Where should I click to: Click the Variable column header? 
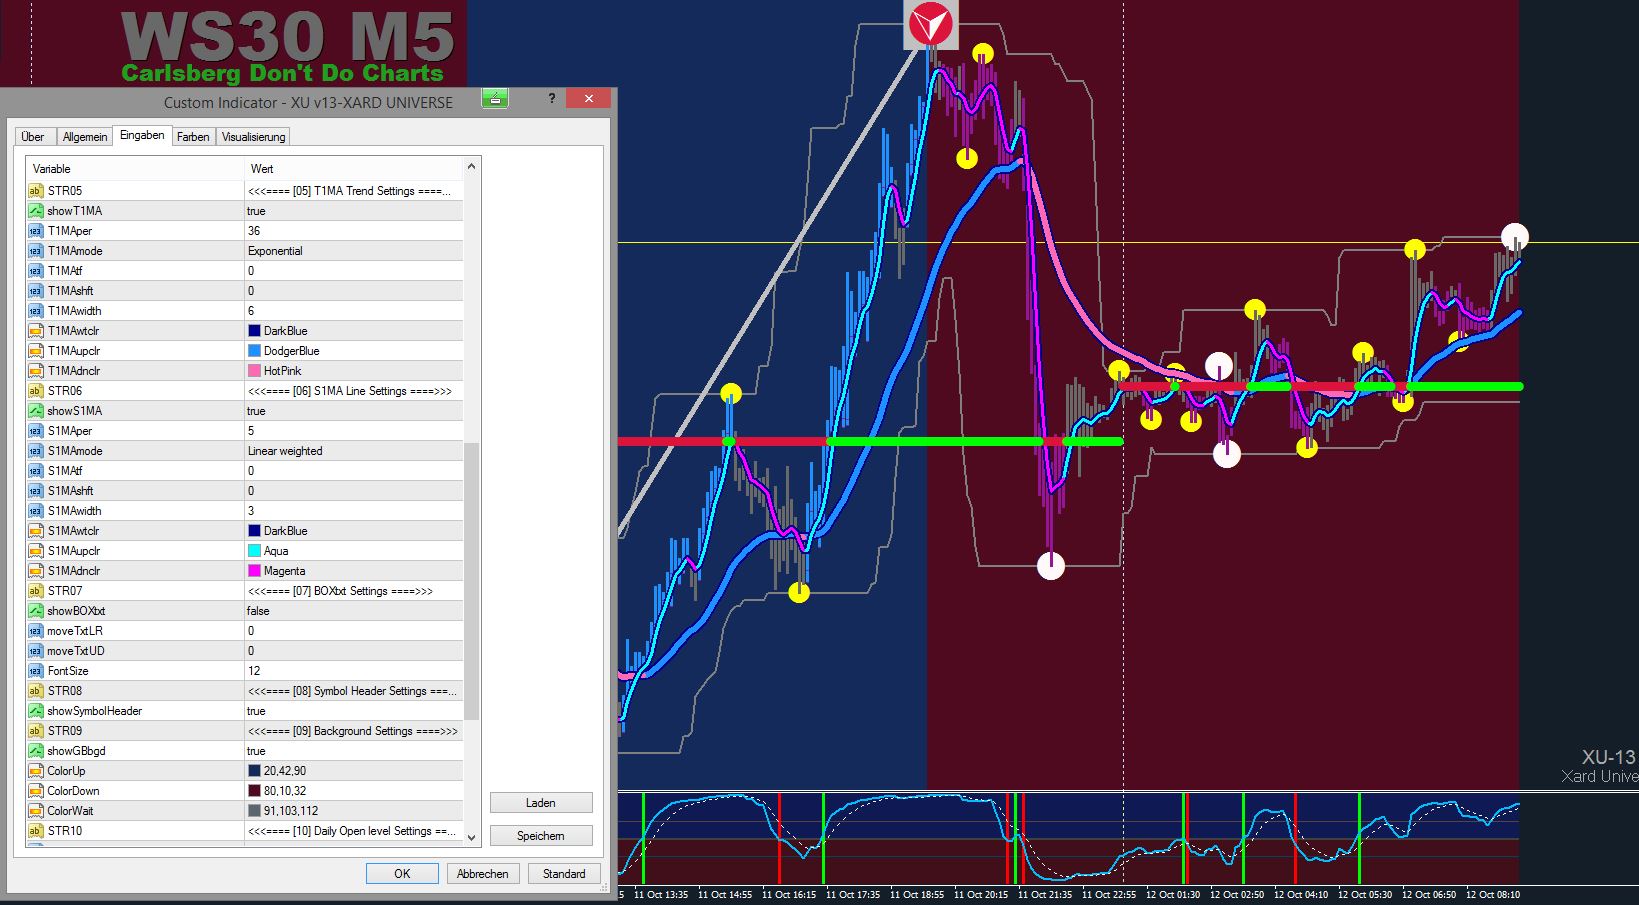[x=135, y=169]
